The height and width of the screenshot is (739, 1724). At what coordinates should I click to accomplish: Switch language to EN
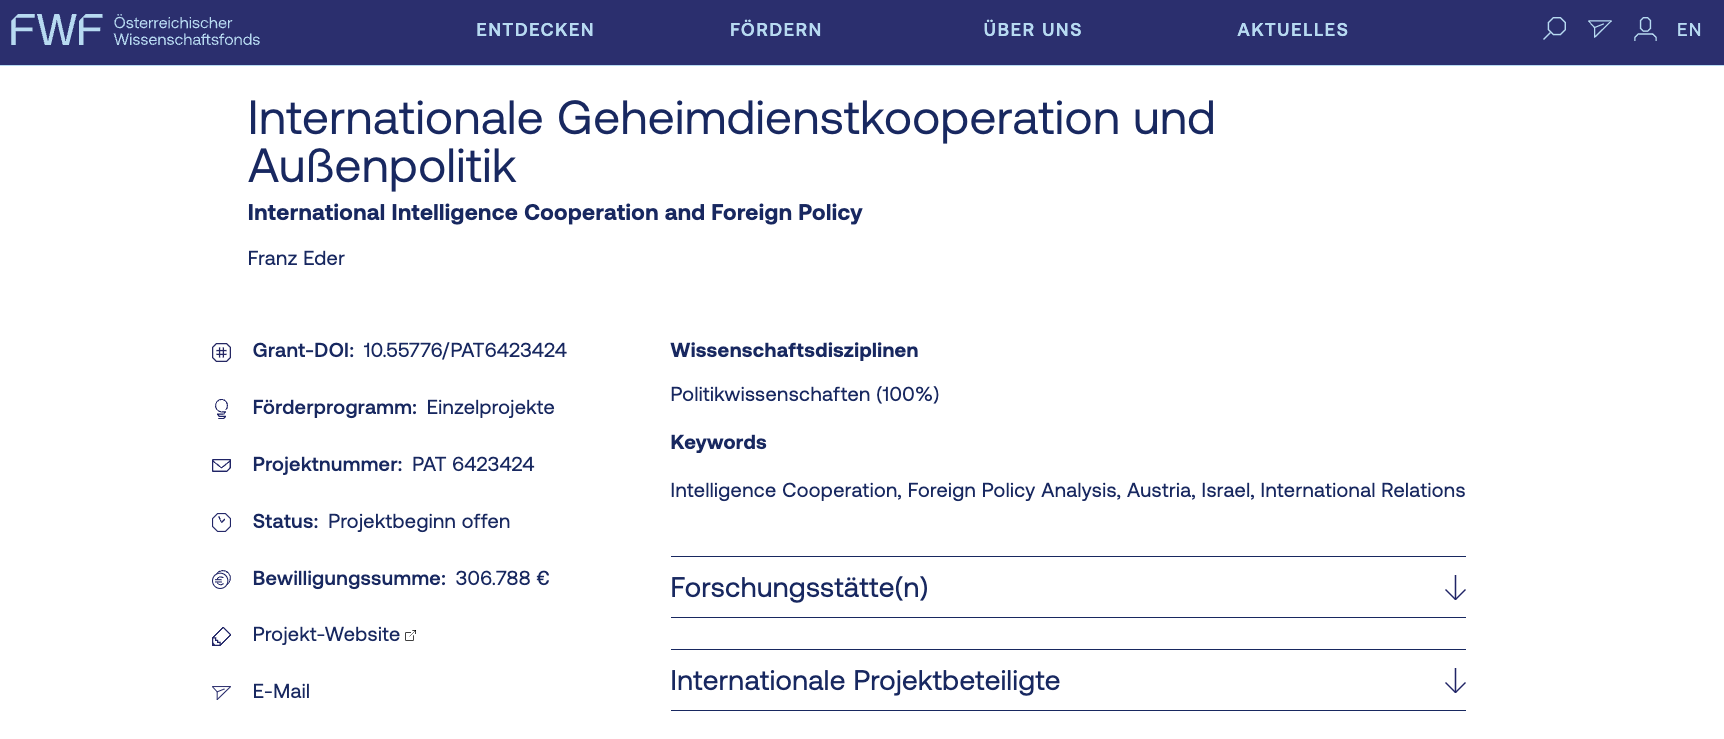(x=1689, y=30)
